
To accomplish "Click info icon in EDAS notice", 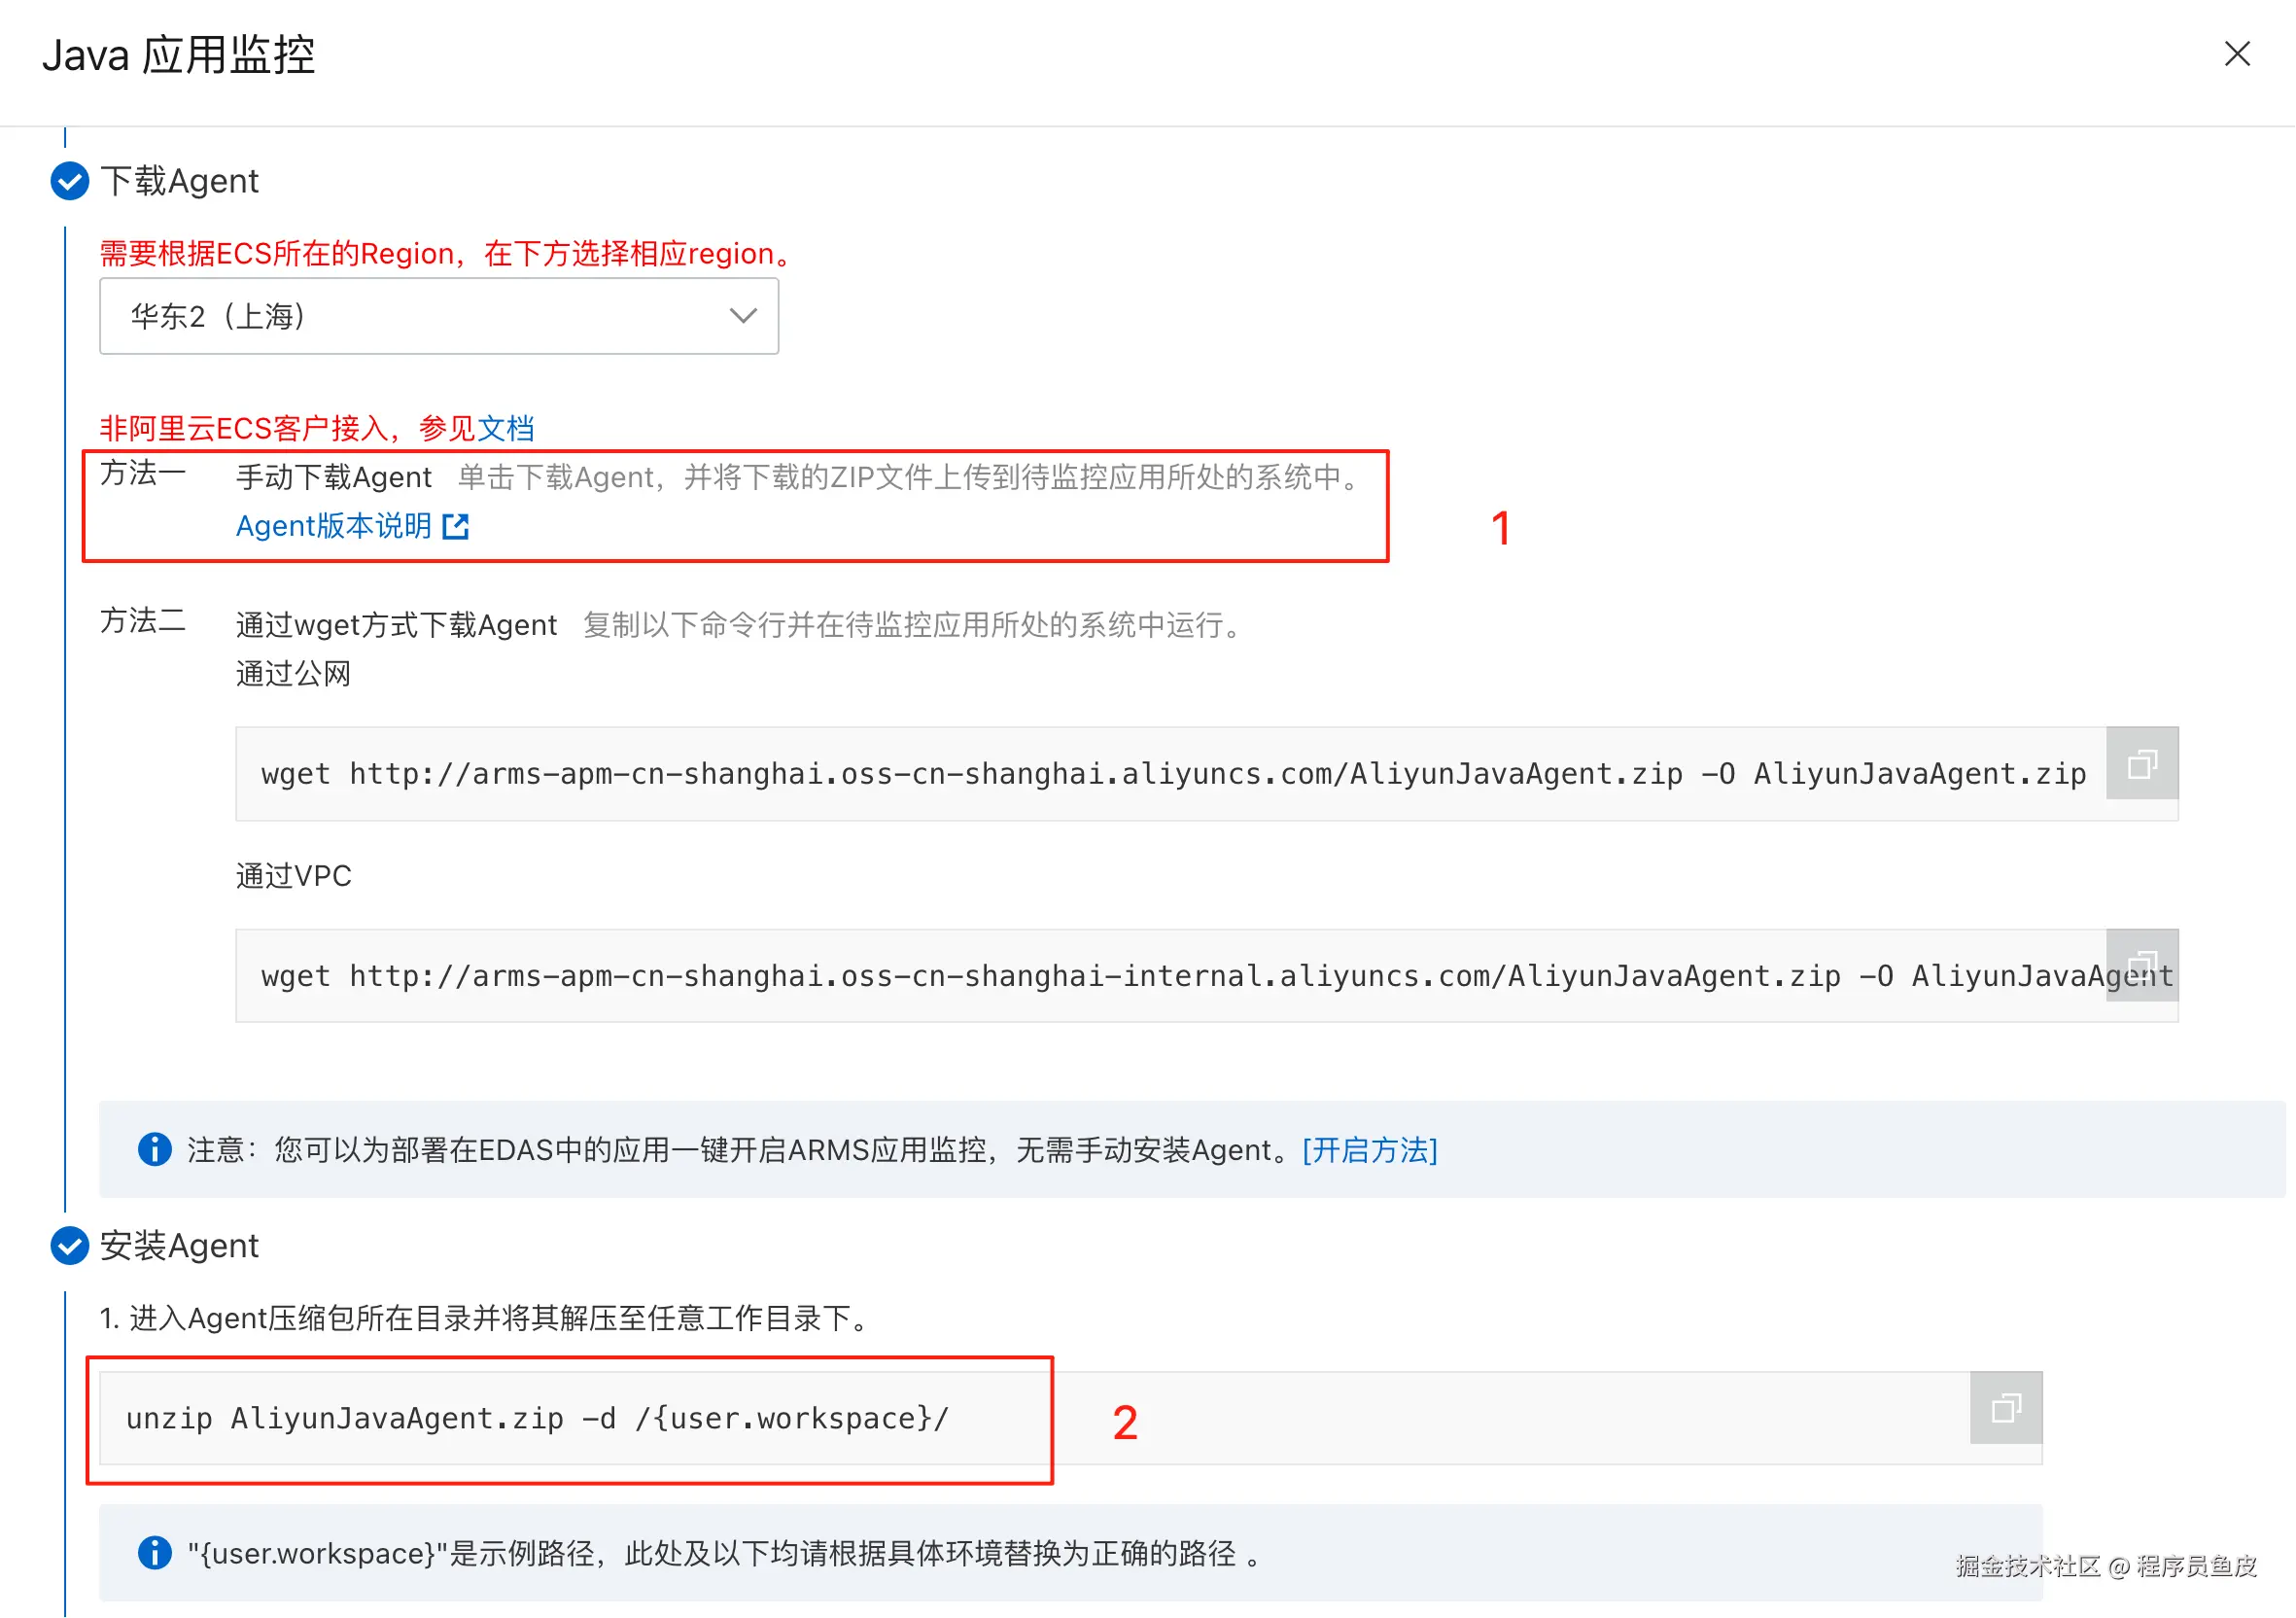I will 154,1150.
